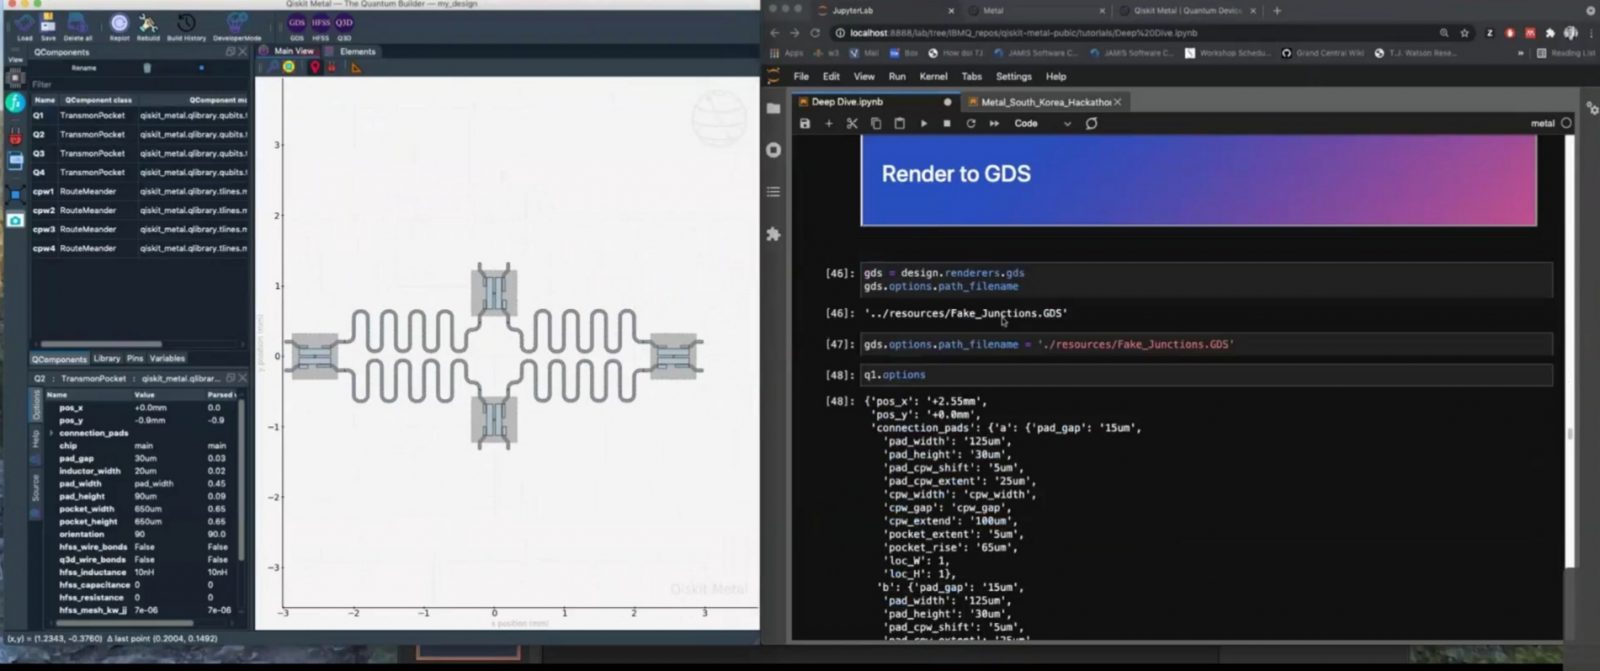Click the teal function icon in left sidebar

pyautogui.click(x=15, y=103)
